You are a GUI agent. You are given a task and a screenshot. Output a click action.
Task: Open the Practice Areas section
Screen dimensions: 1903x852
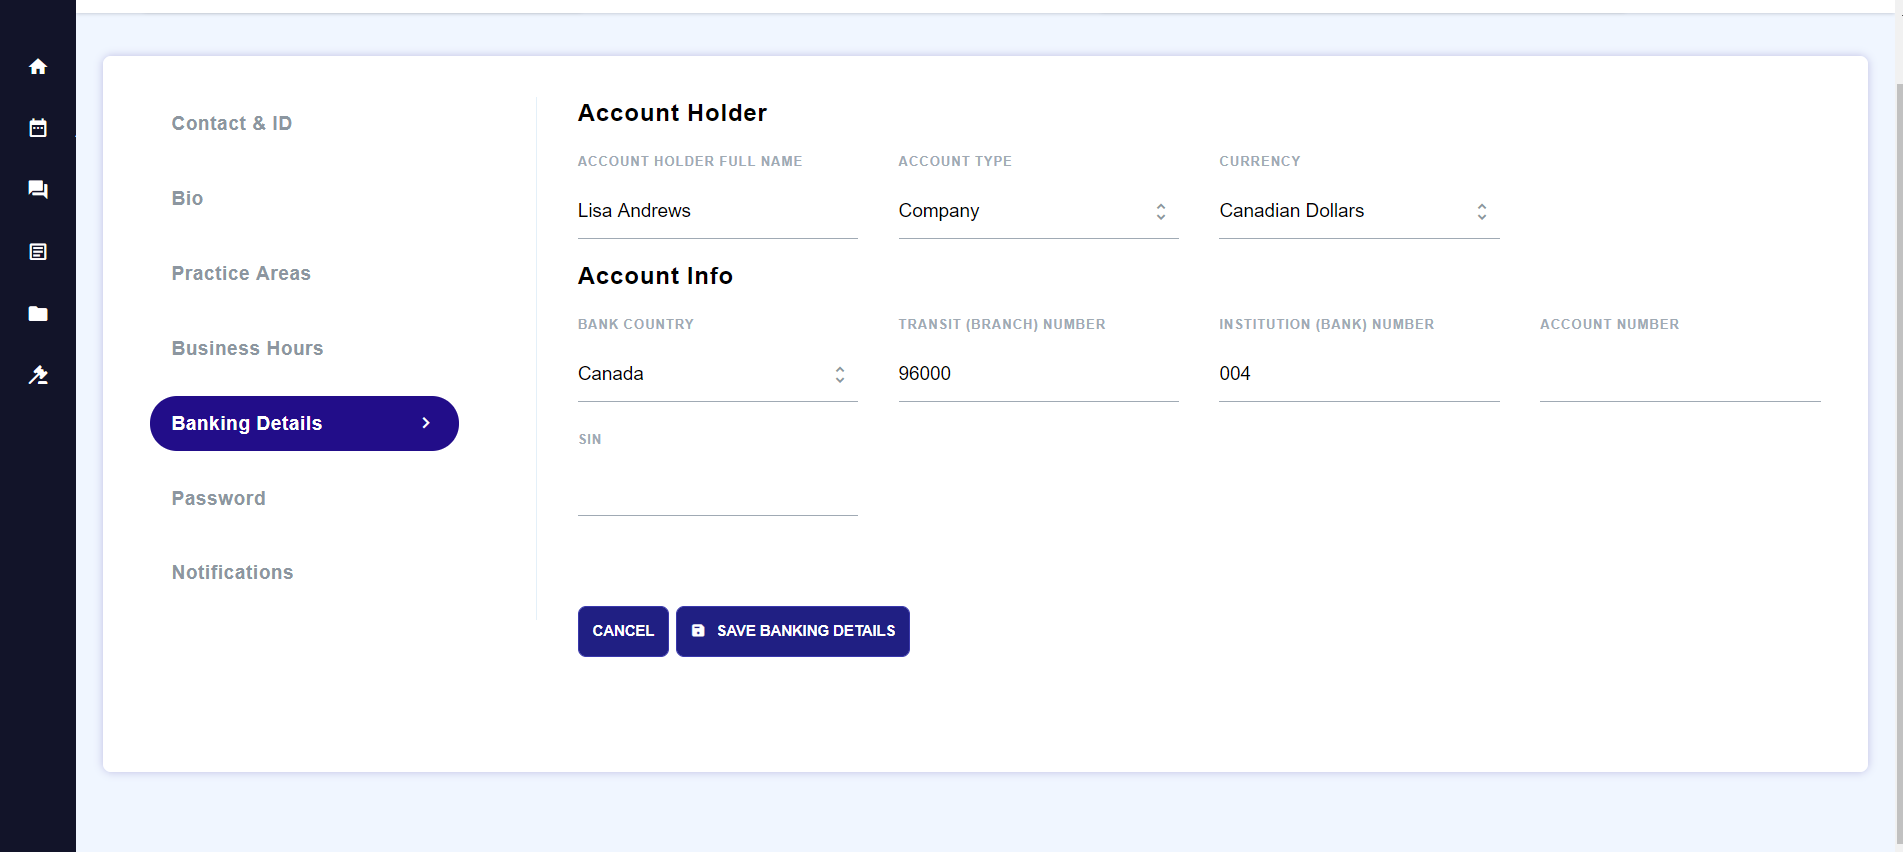click(241, 273)
